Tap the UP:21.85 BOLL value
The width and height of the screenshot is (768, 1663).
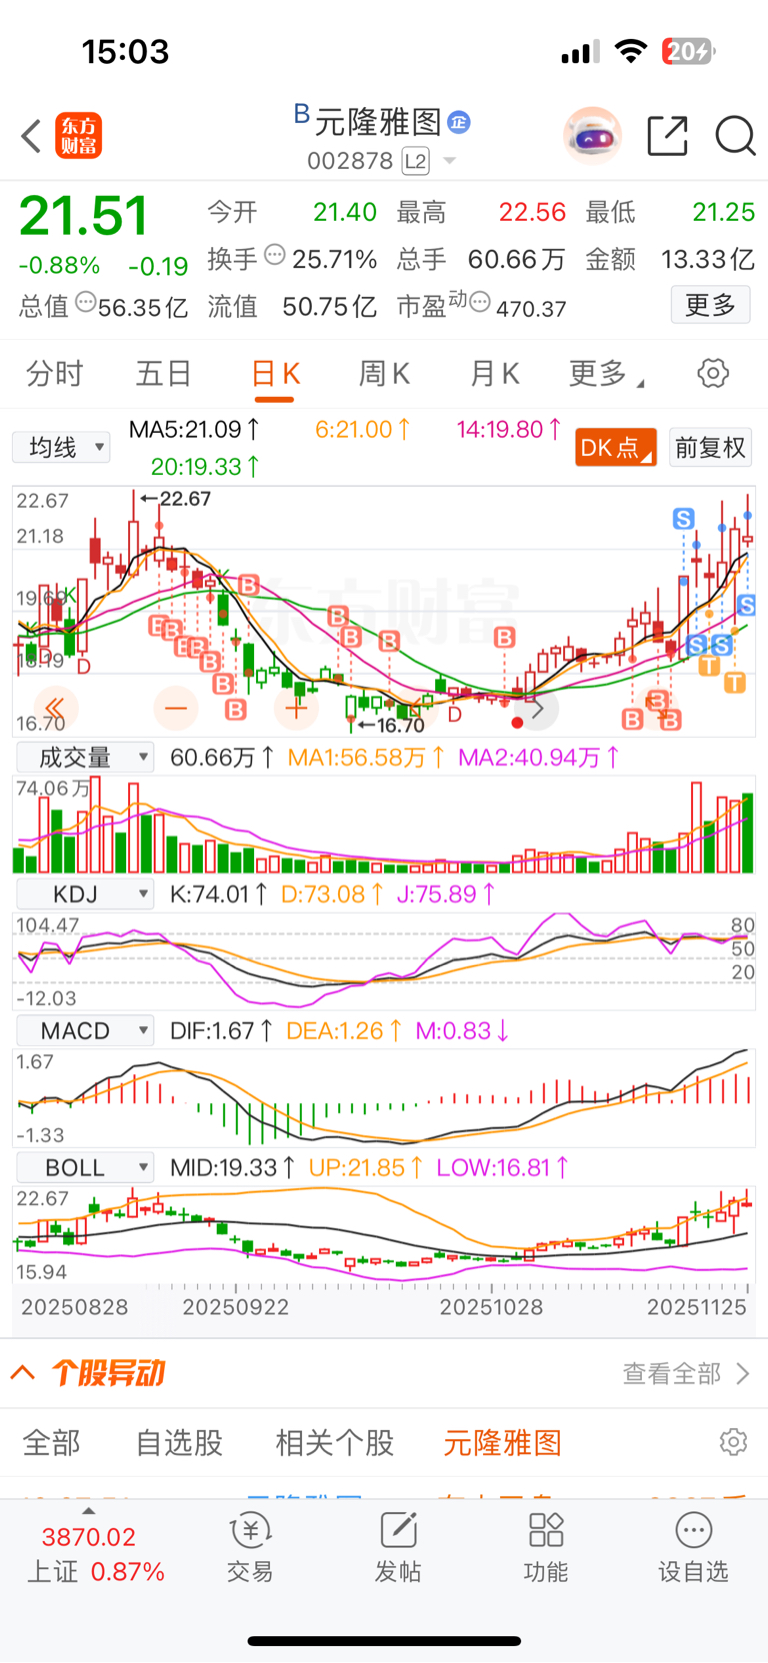point(365,1168)
